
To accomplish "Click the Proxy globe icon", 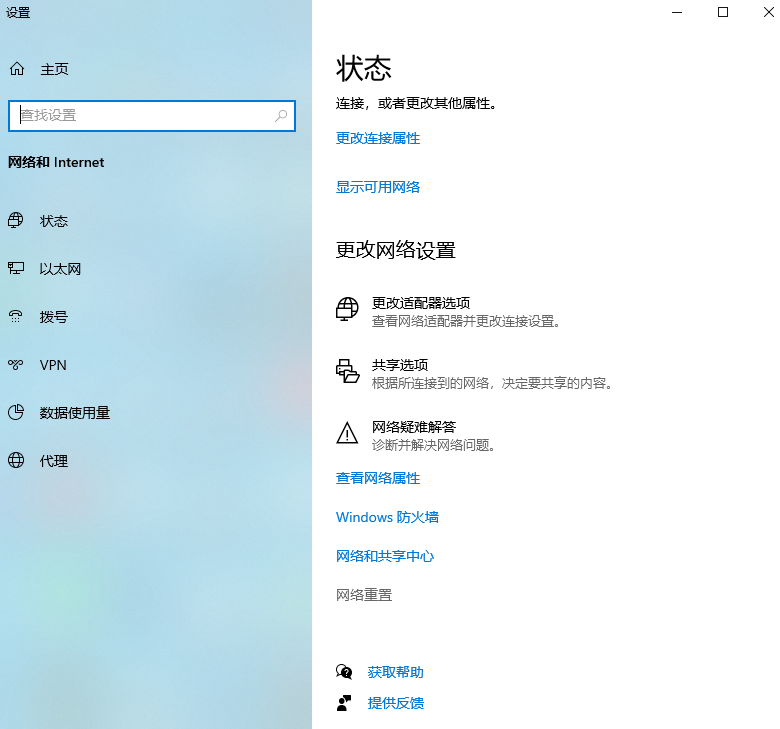I will pyautogui.click(x=16, y=461).
